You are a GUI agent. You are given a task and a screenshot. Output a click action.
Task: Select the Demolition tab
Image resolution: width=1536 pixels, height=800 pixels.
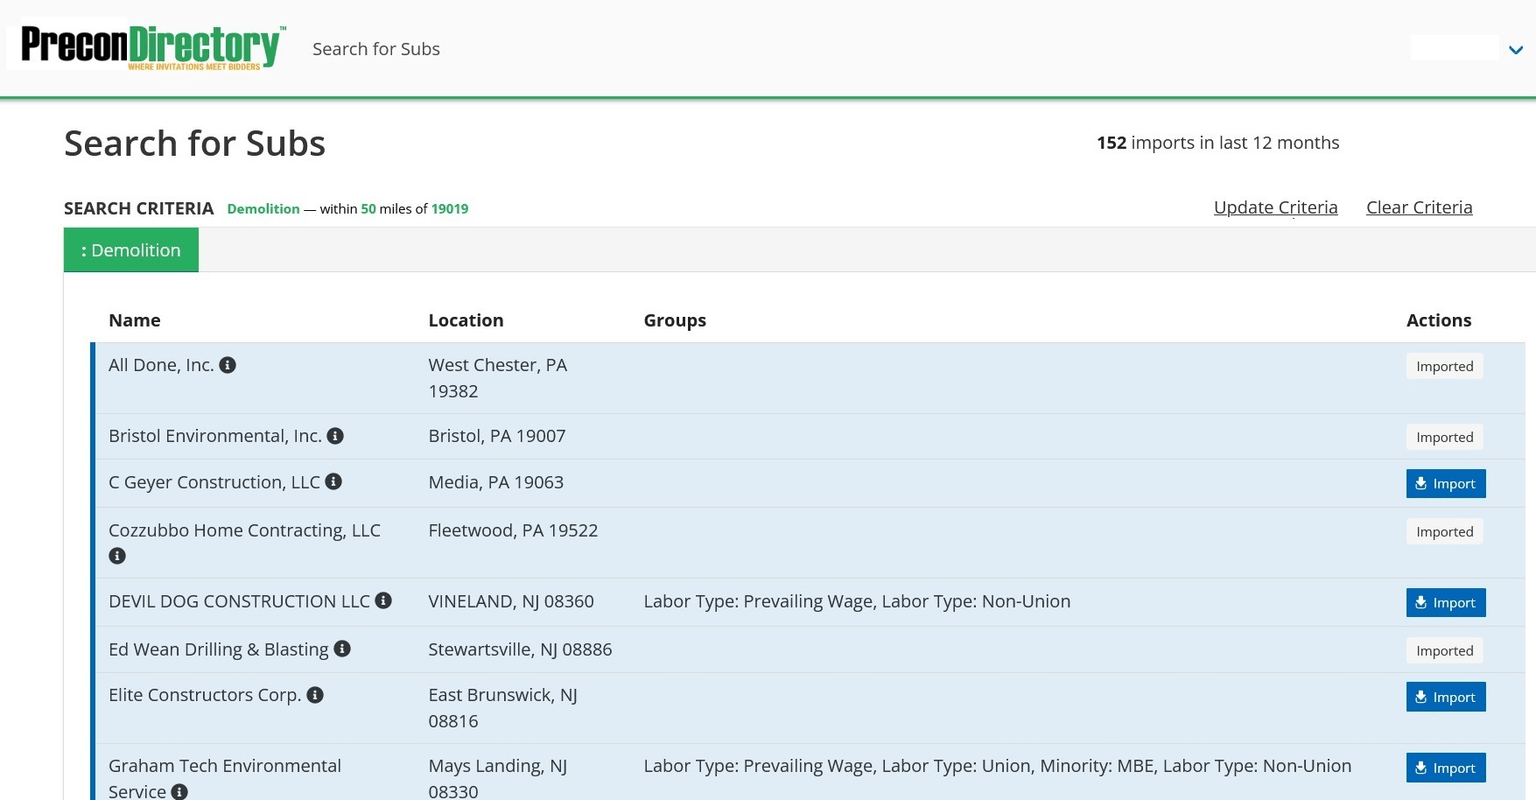tap(131, 250)
